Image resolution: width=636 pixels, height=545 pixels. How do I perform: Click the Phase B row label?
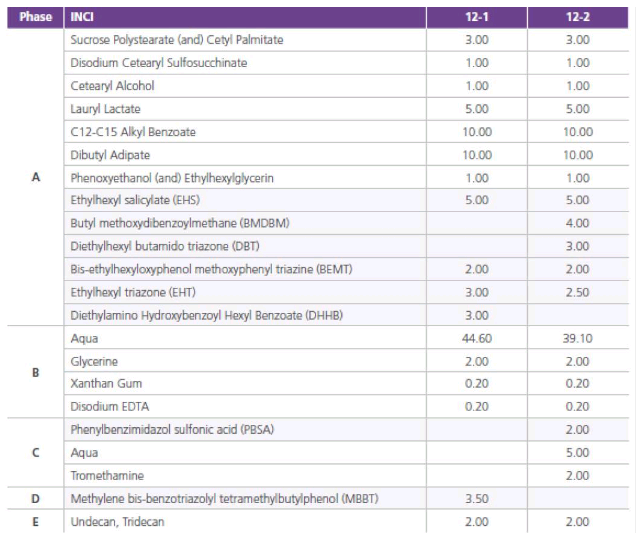(36, 372)
